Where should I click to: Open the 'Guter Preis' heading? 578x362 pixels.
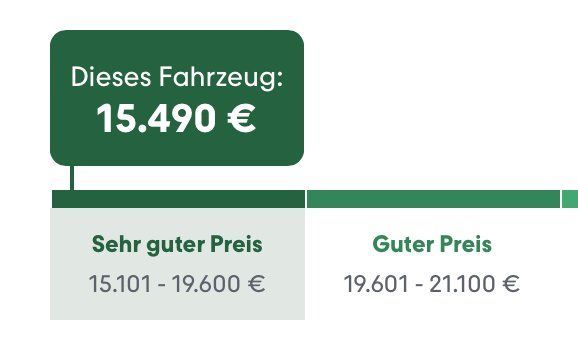pyautogui.click(x=432, y=244)
